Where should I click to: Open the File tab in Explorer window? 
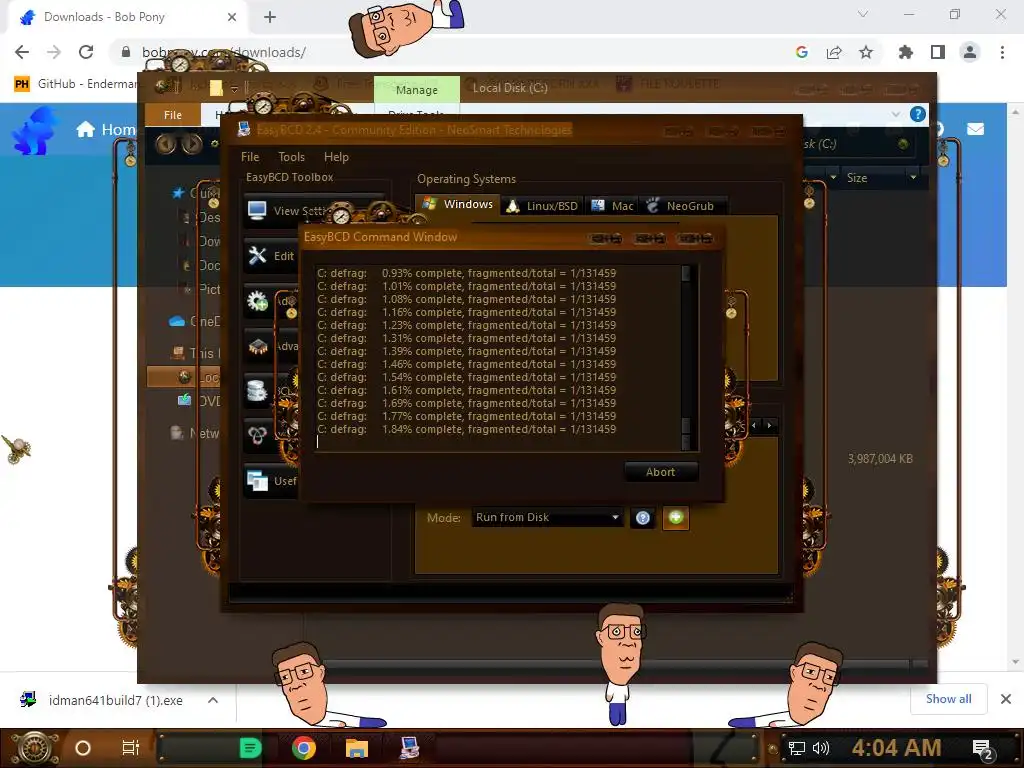coord(172,115)
